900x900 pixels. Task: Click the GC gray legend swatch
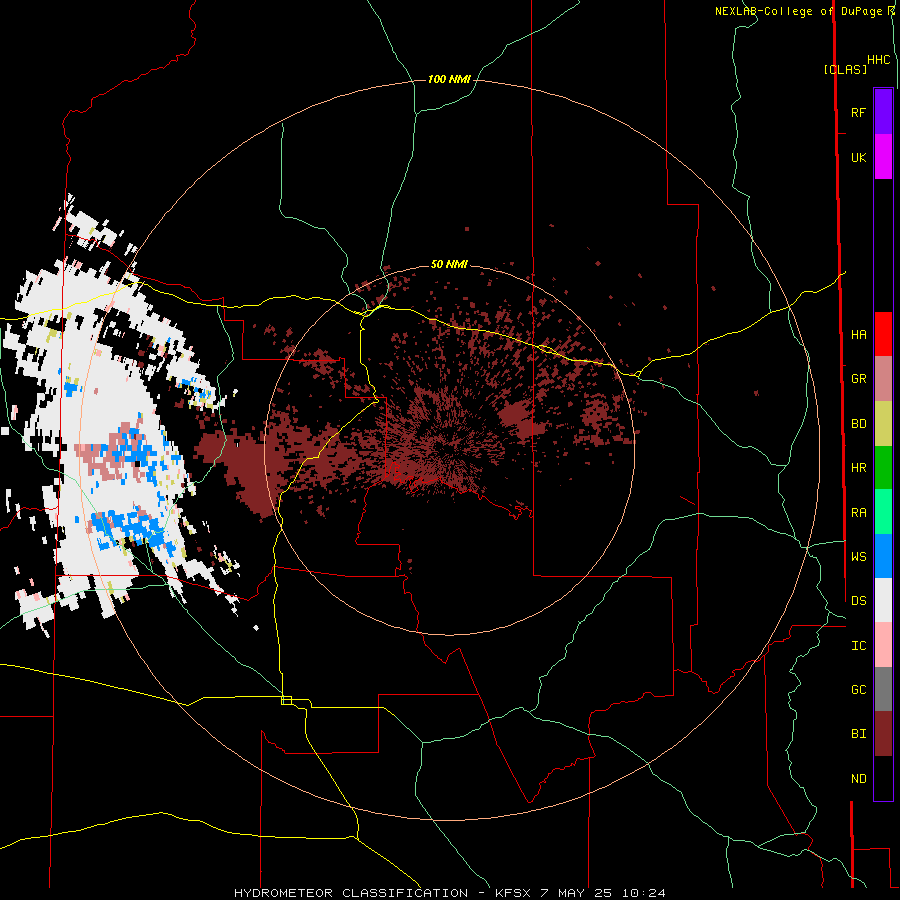tap(883, 689)
